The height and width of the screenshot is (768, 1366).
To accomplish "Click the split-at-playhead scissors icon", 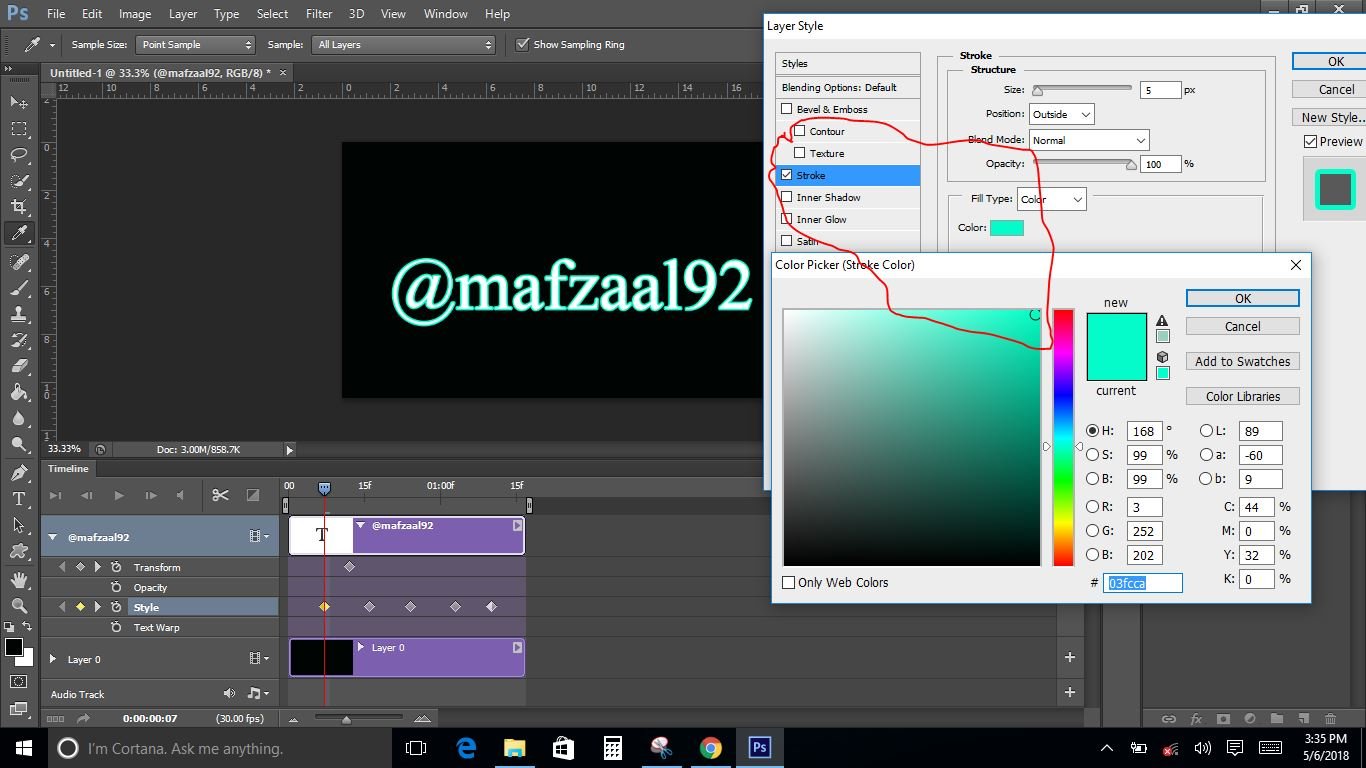I will (x=221, y=495).
